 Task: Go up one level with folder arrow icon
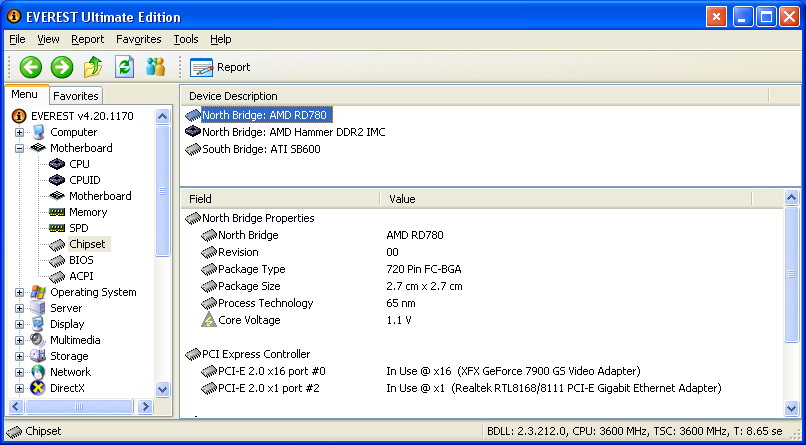(93, 67)
